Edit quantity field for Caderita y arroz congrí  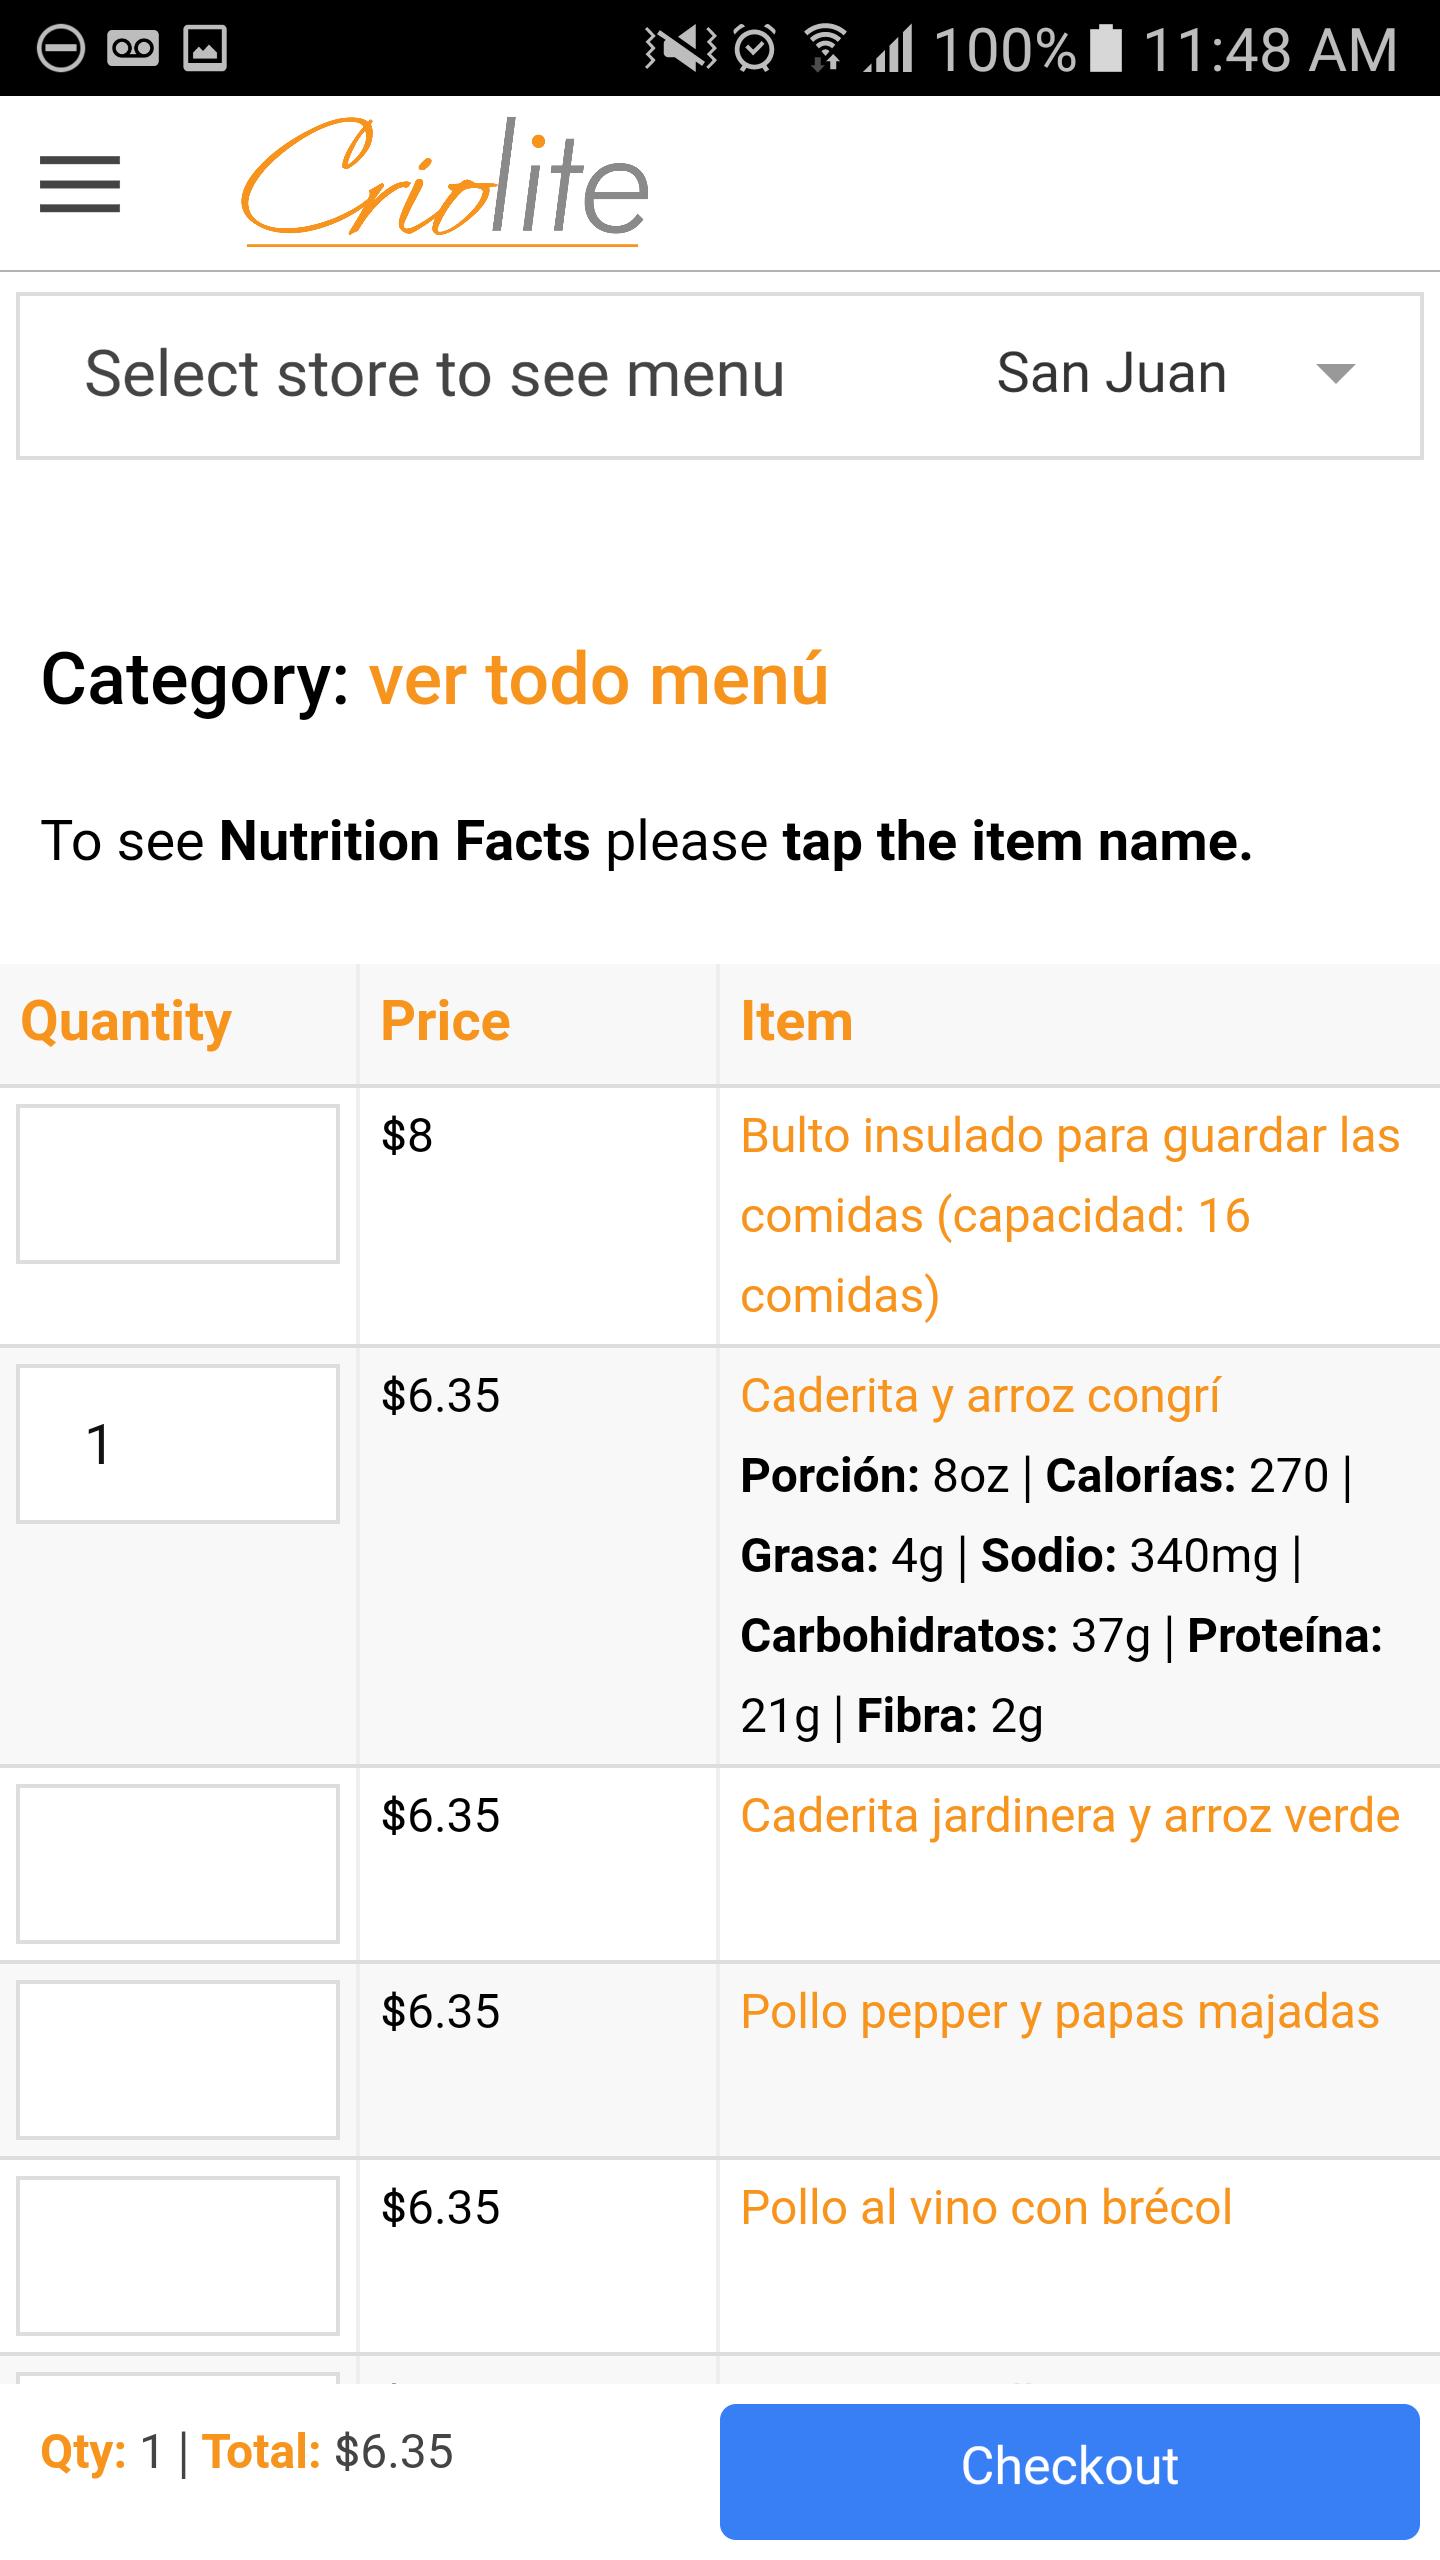178,1444
